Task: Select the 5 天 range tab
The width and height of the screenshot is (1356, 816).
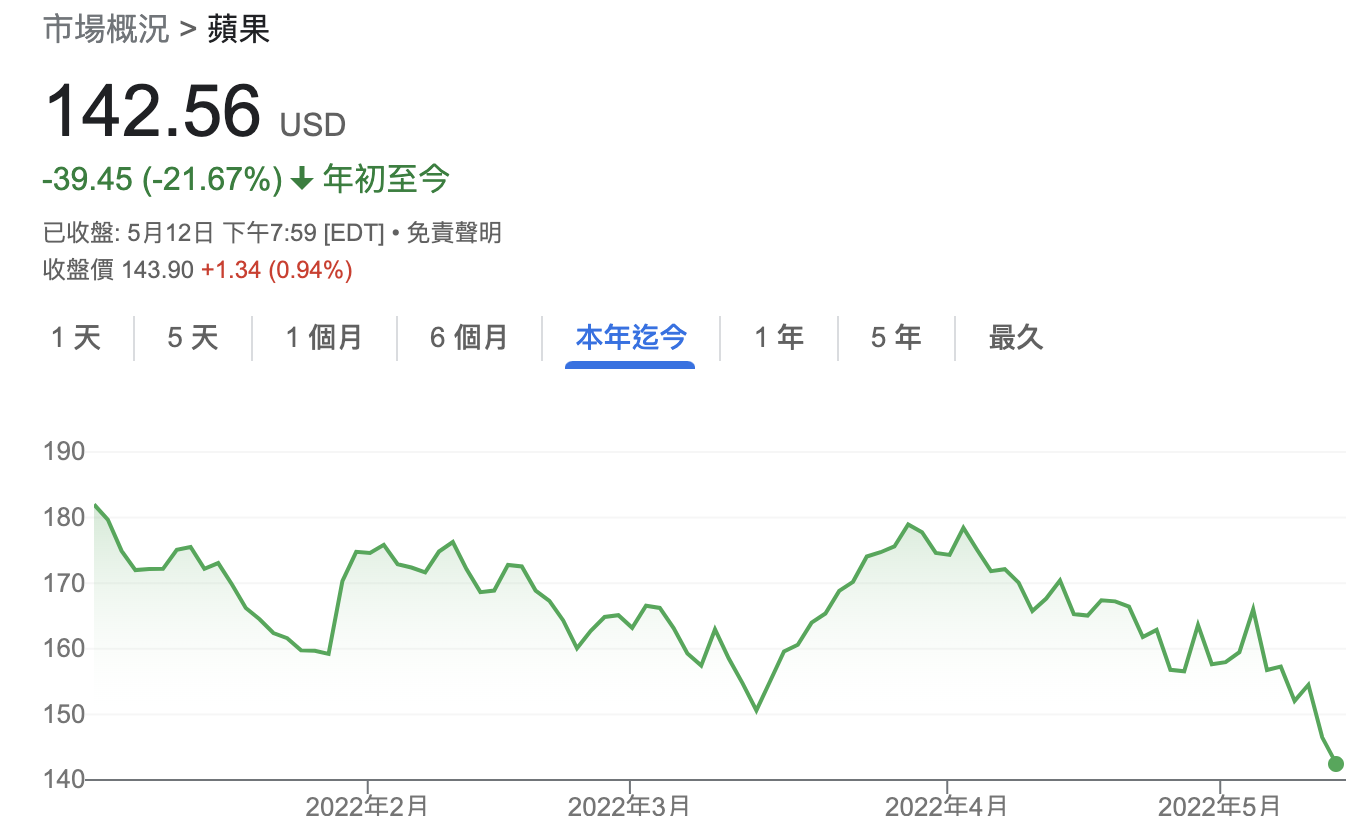Action: coord(193,338)
